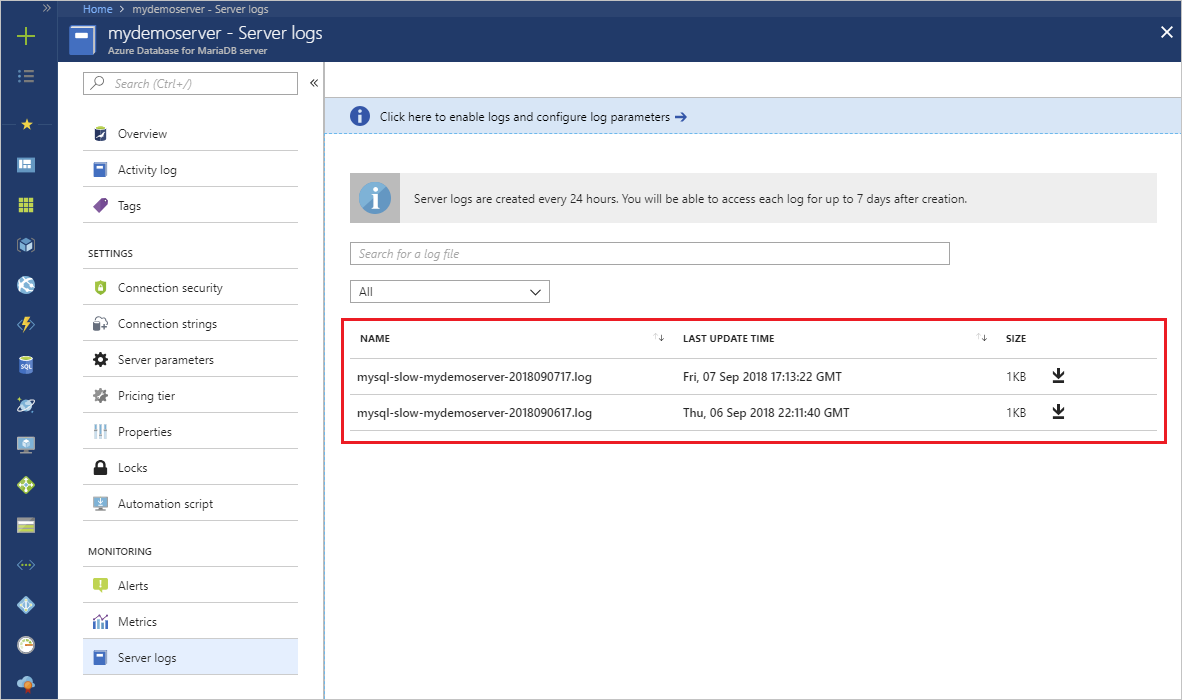Open the All log filter dropdown
This screenshot has height=700, width=1182.
pos(450,292)
